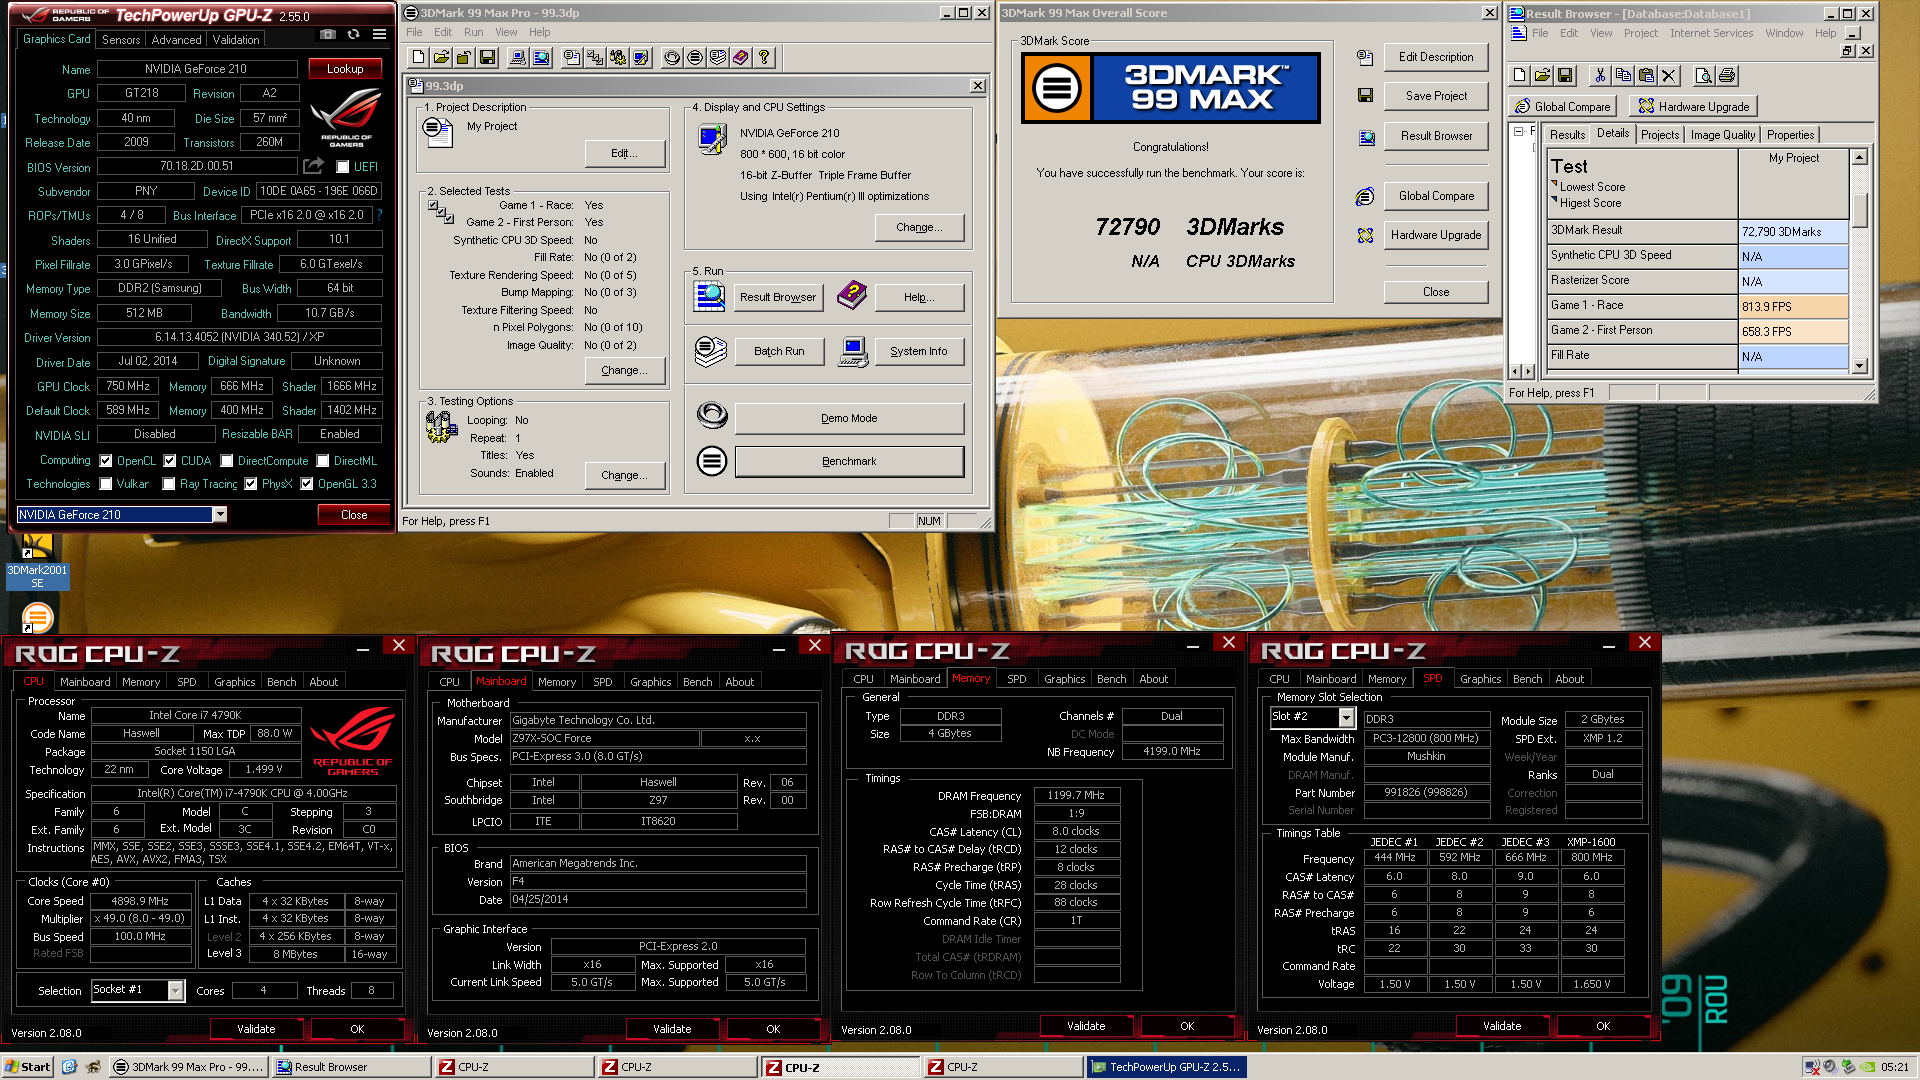Click the Copy icon in Result Browser toolbar
The height and width of the screenshot is (1080, 1920).
click(x=1623, y=75)
